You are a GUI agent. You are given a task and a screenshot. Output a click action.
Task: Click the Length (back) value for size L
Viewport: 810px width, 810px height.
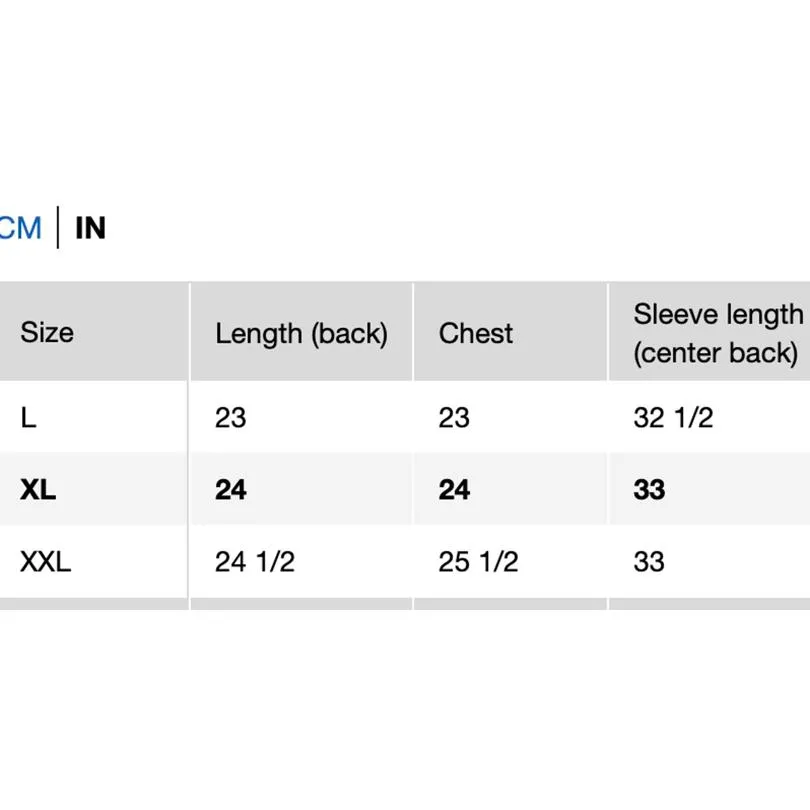coord(230,417)
